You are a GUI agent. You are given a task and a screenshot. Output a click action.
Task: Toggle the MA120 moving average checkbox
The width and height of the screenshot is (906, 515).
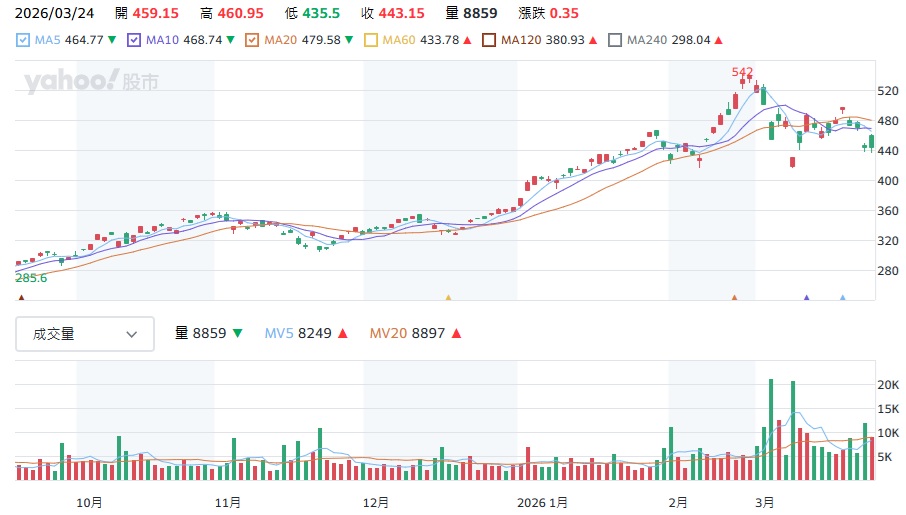point(489,40)
